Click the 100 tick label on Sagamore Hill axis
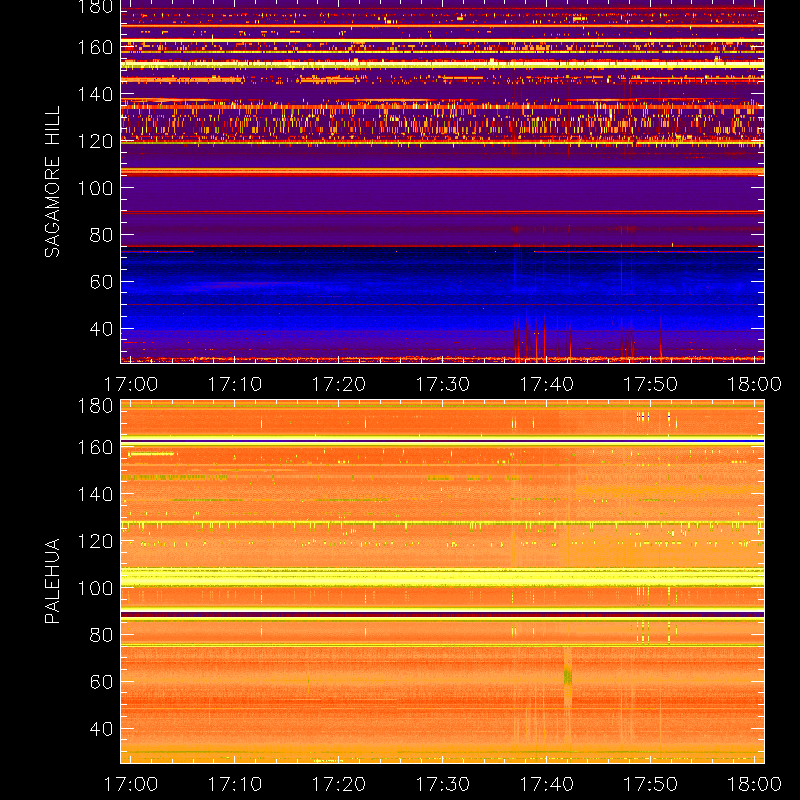 coord(95,188)
